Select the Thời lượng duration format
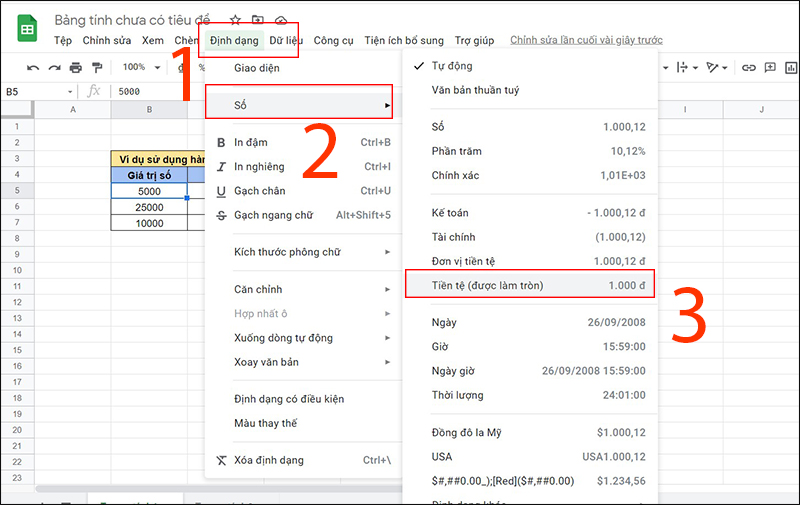This screenshot has height=505, width=800. pos(530,395)
